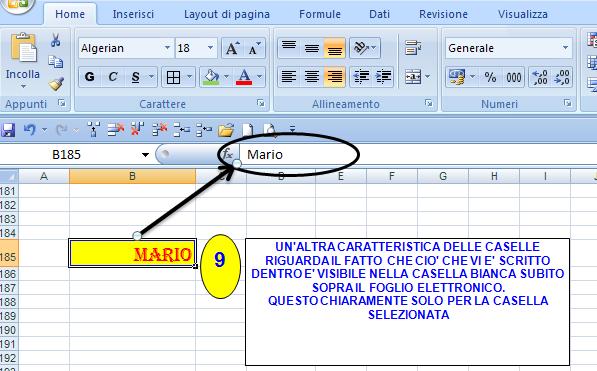The height and width of the screenshot is (371, 597).
Task: Apply currency accounting format icon
Action: click(x=457, y=77)
